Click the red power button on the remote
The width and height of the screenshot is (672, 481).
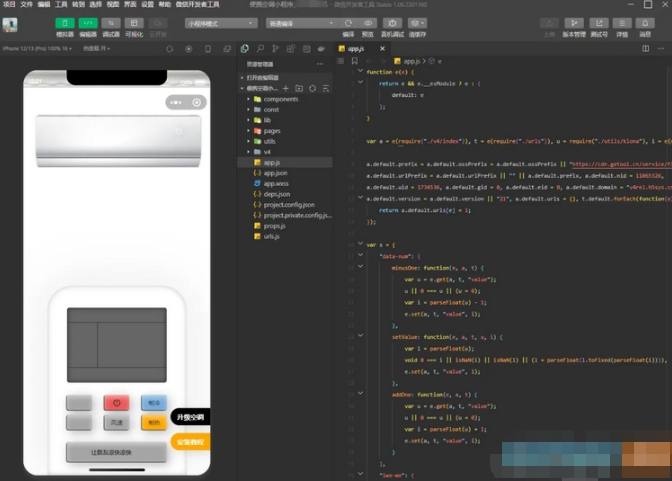[116, 403]
